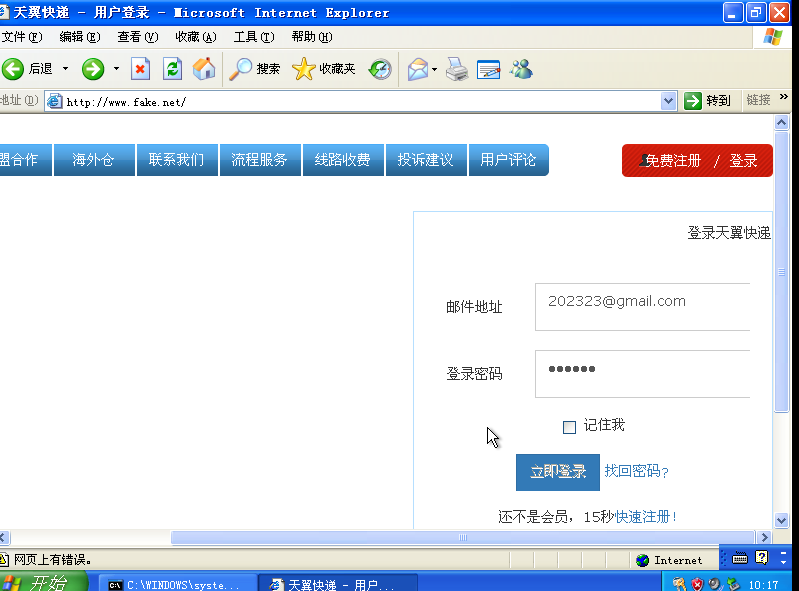
Task: Go to Home page icon
Action: [204, 69]
